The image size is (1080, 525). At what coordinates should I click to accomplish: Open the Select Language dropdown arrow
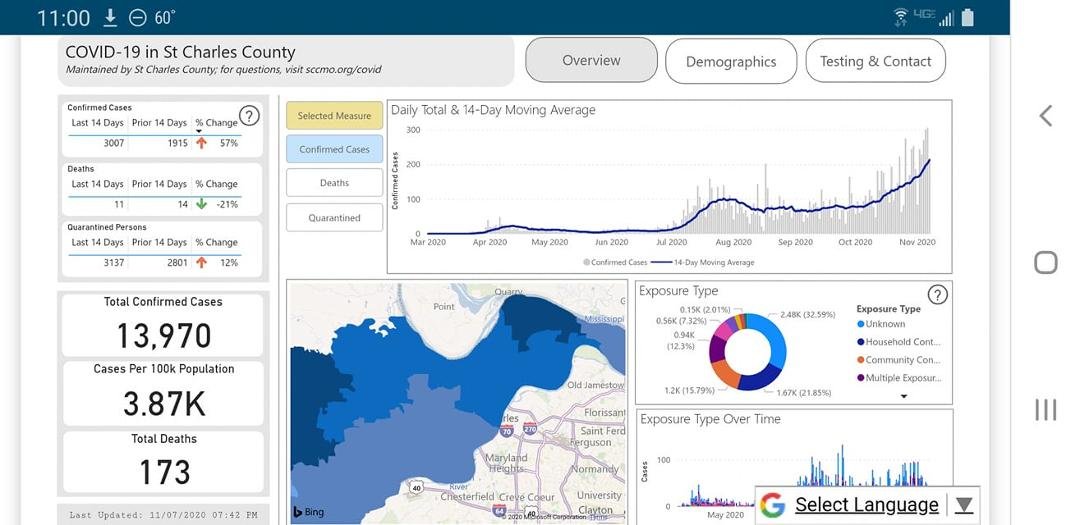point(964,505)
